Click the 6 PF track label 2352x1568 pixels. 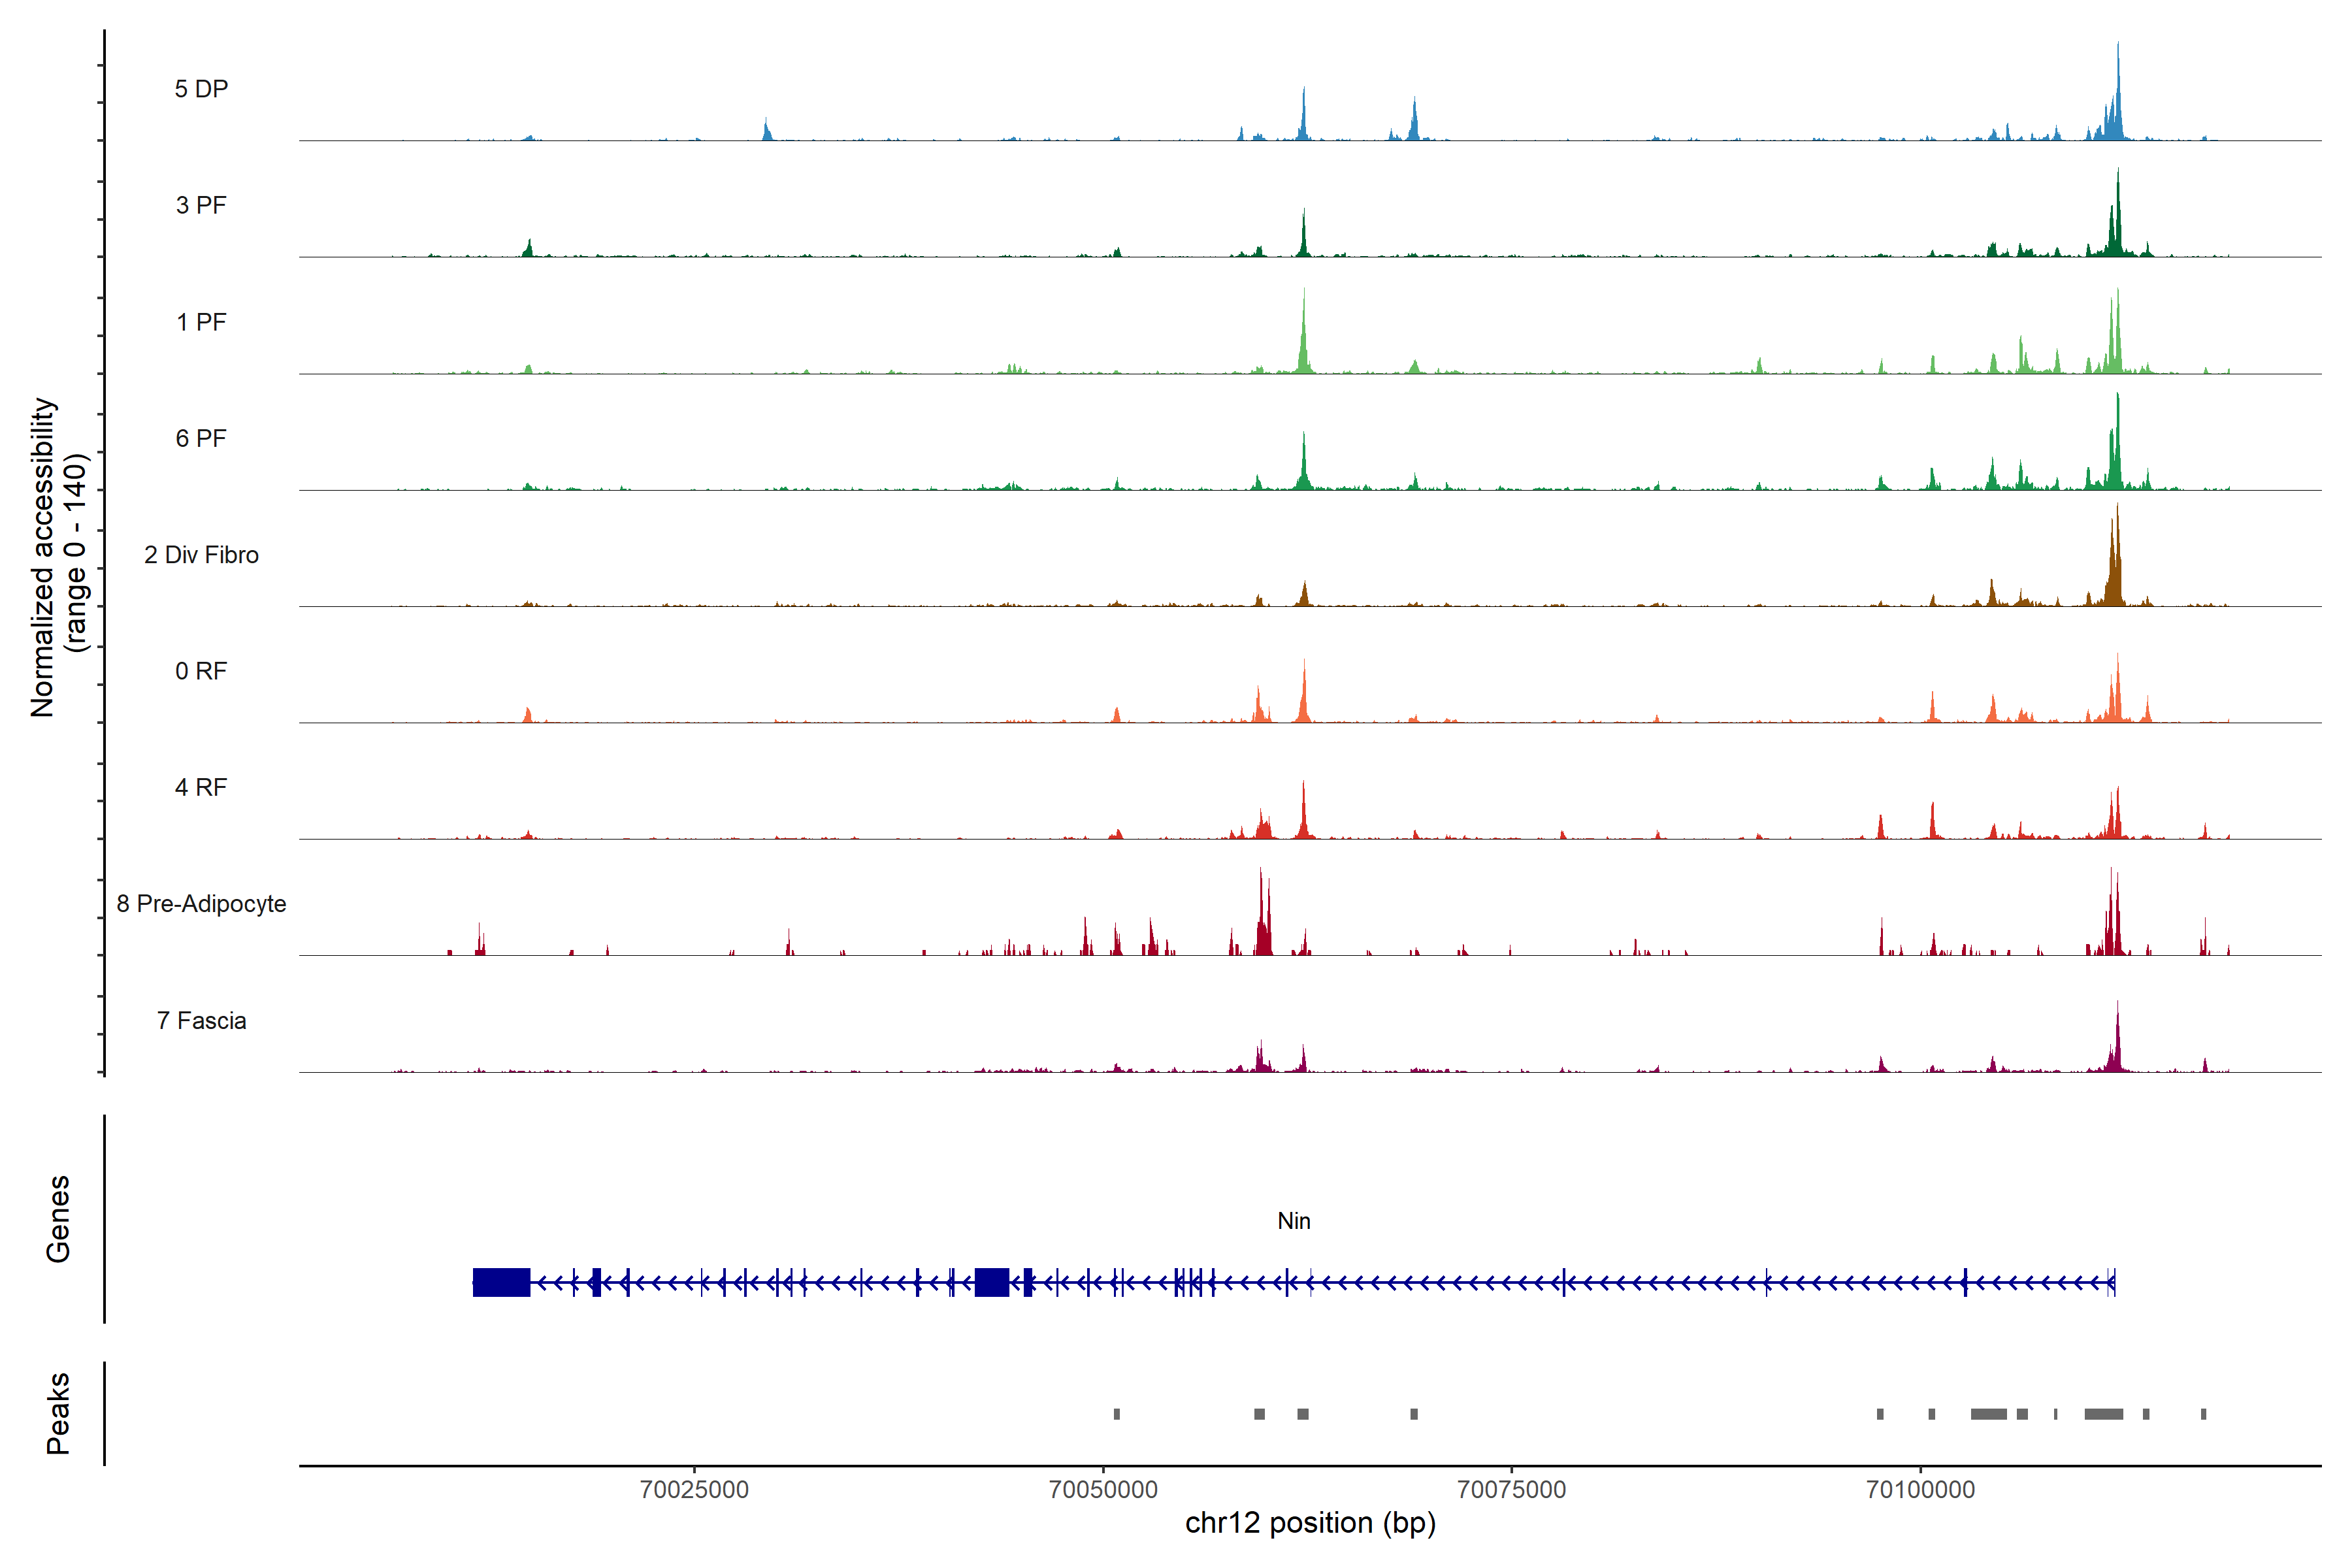[201, 438]
